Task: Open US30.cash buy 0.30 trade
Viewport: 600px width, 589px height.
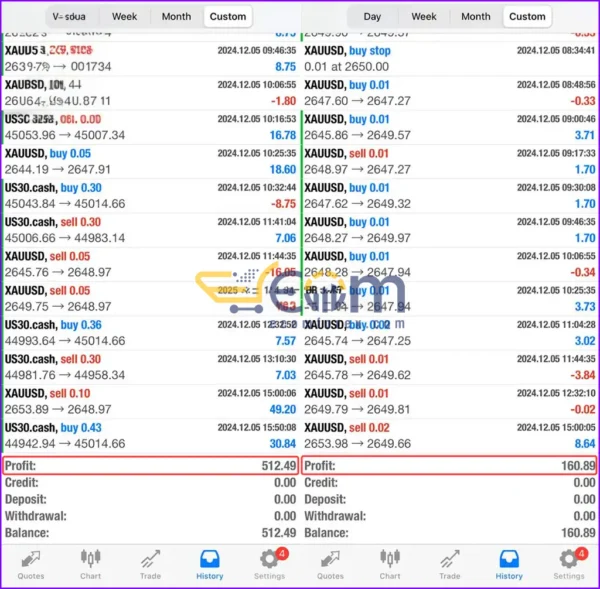Action: pyautogui.click(x=150, y=196)
